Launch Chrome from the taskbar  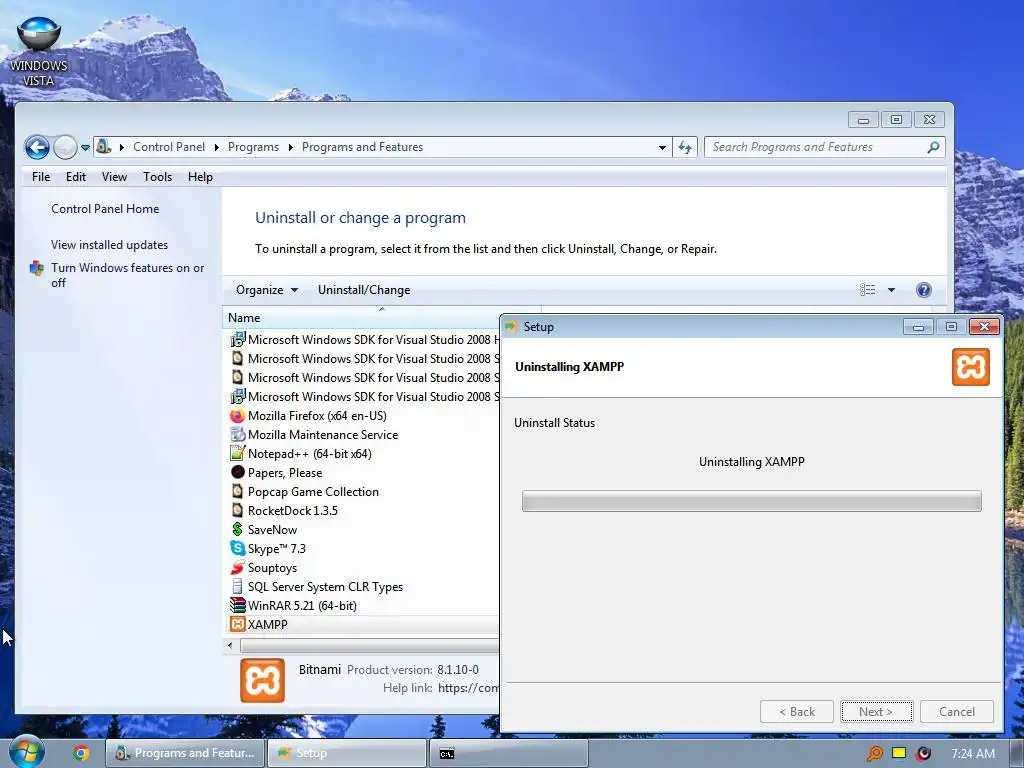(81, 754)
